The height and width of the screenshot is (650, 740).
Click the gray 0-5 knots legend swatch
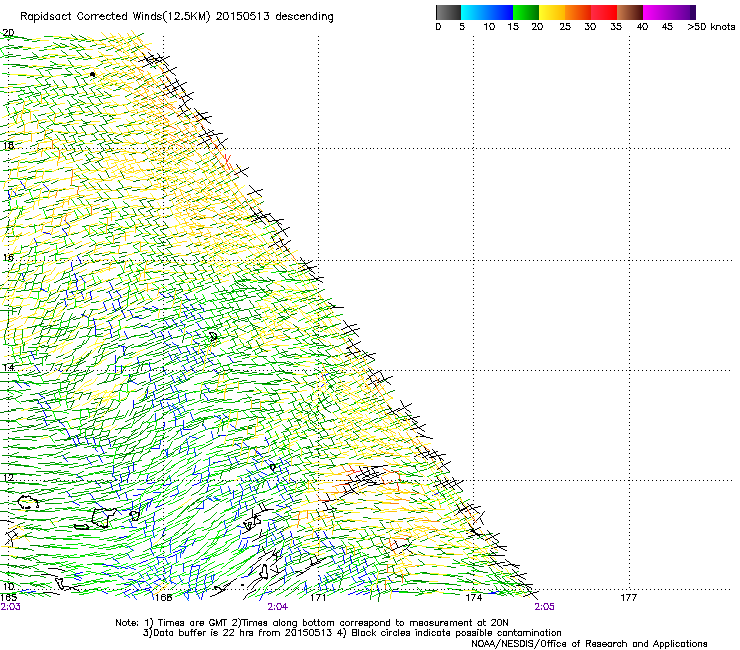(448, 12)
